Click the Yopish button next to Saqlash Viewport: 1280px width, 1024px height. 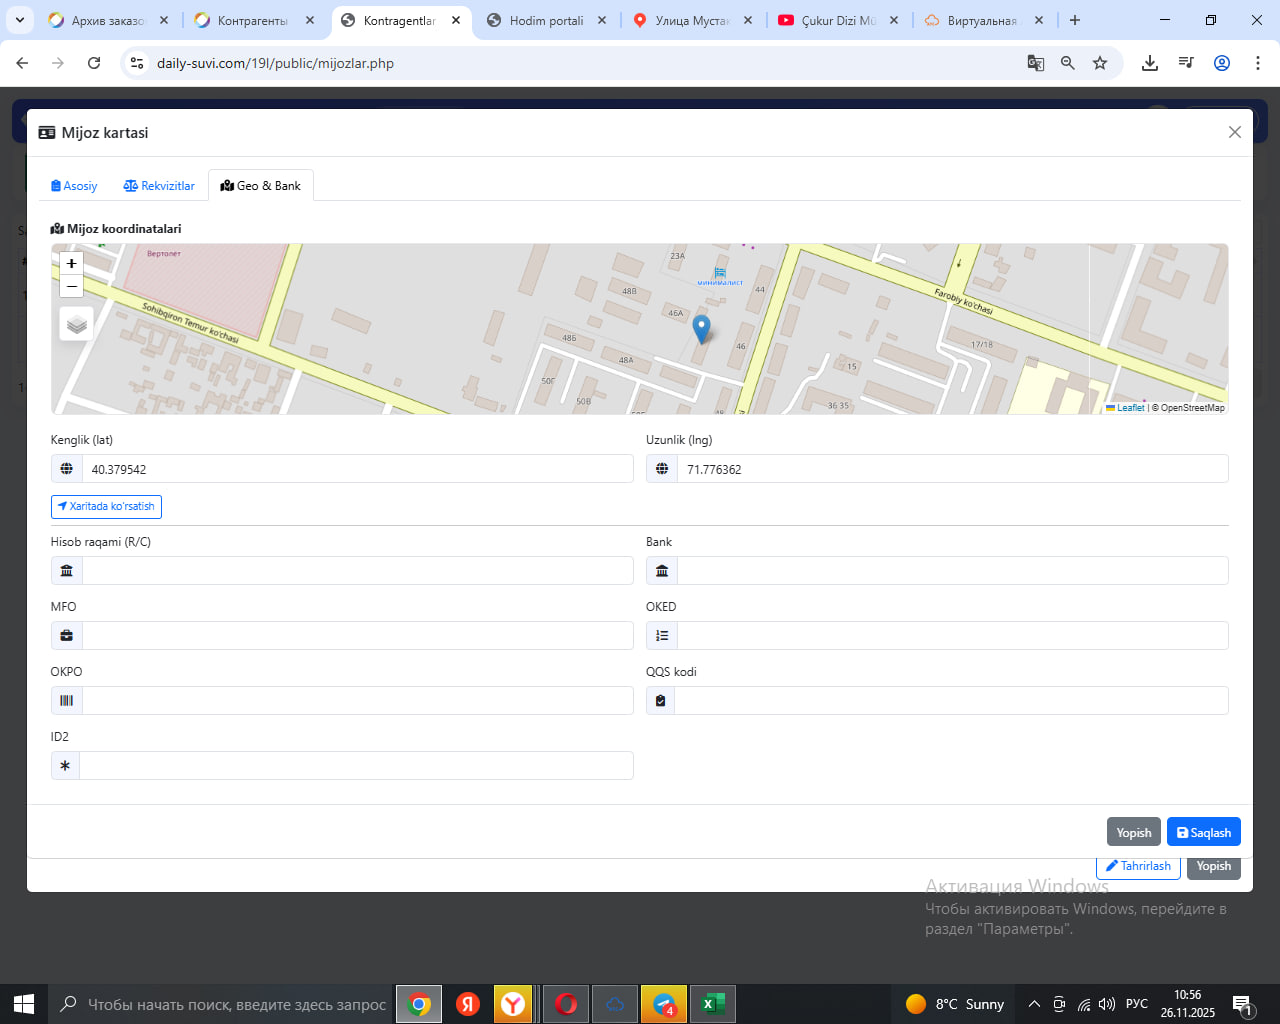pos(1133,832)
